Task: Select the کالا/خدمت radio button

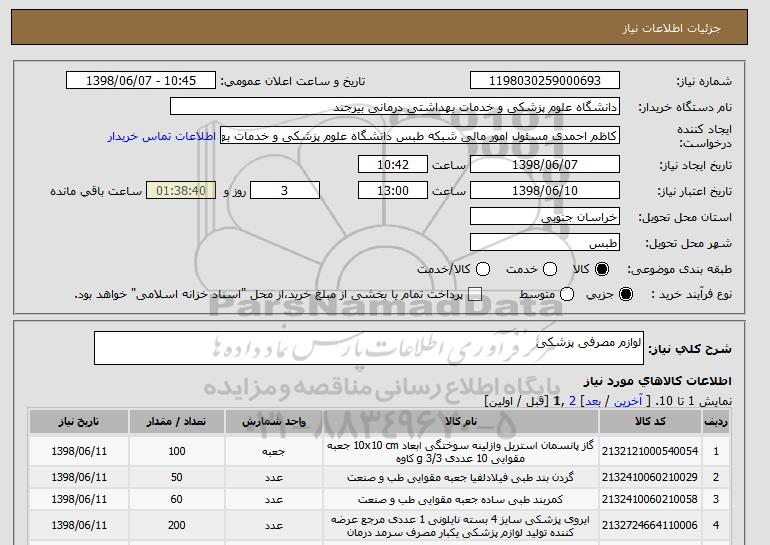Action: tap(483, 269)
